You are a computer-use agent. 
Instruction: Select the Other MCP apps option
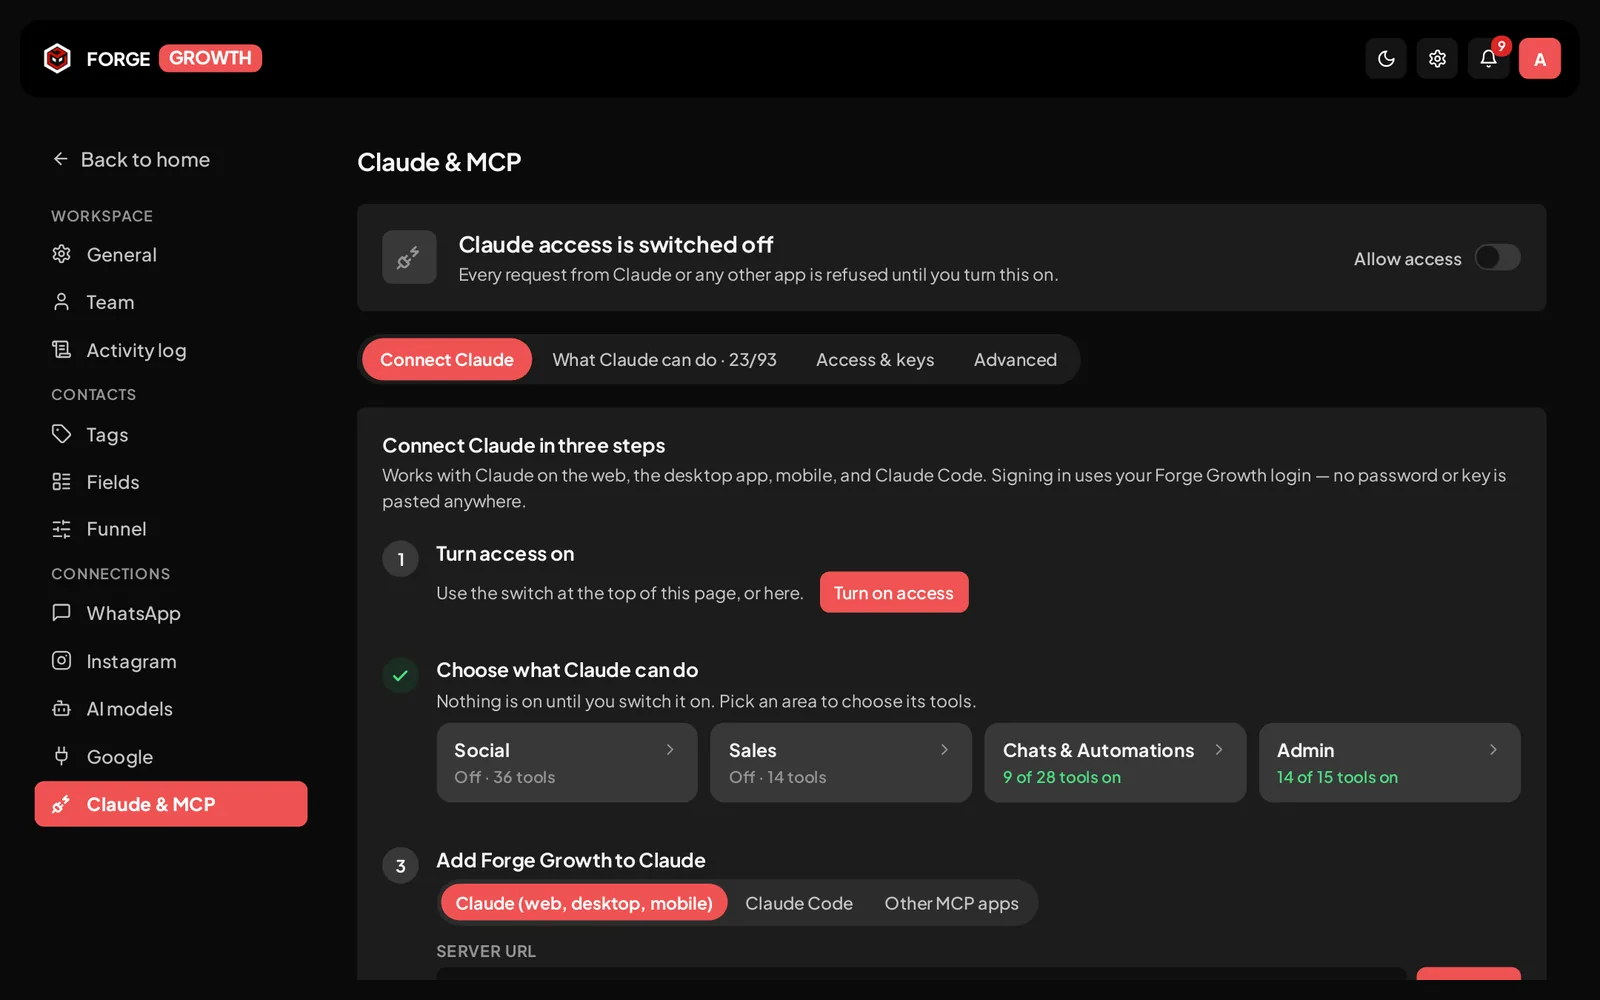pos(951,903)
